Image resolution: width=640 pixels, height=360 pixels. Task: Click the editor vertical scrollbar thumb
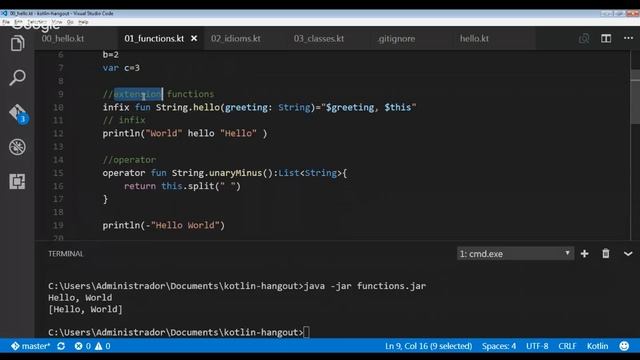pos(635,96)
